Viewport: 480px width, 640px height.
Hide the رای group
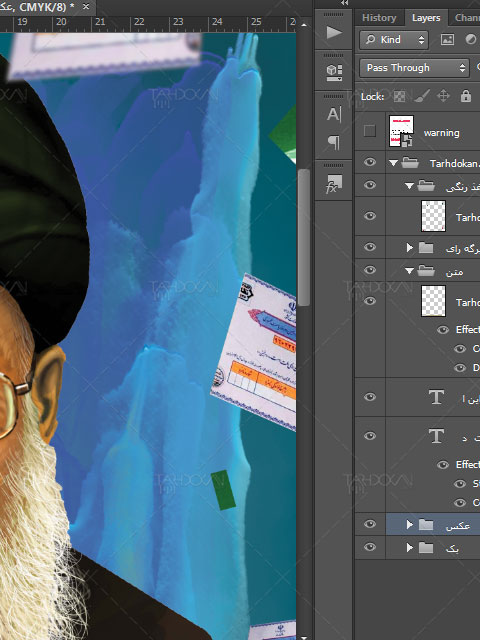click(x=370, y=247)
